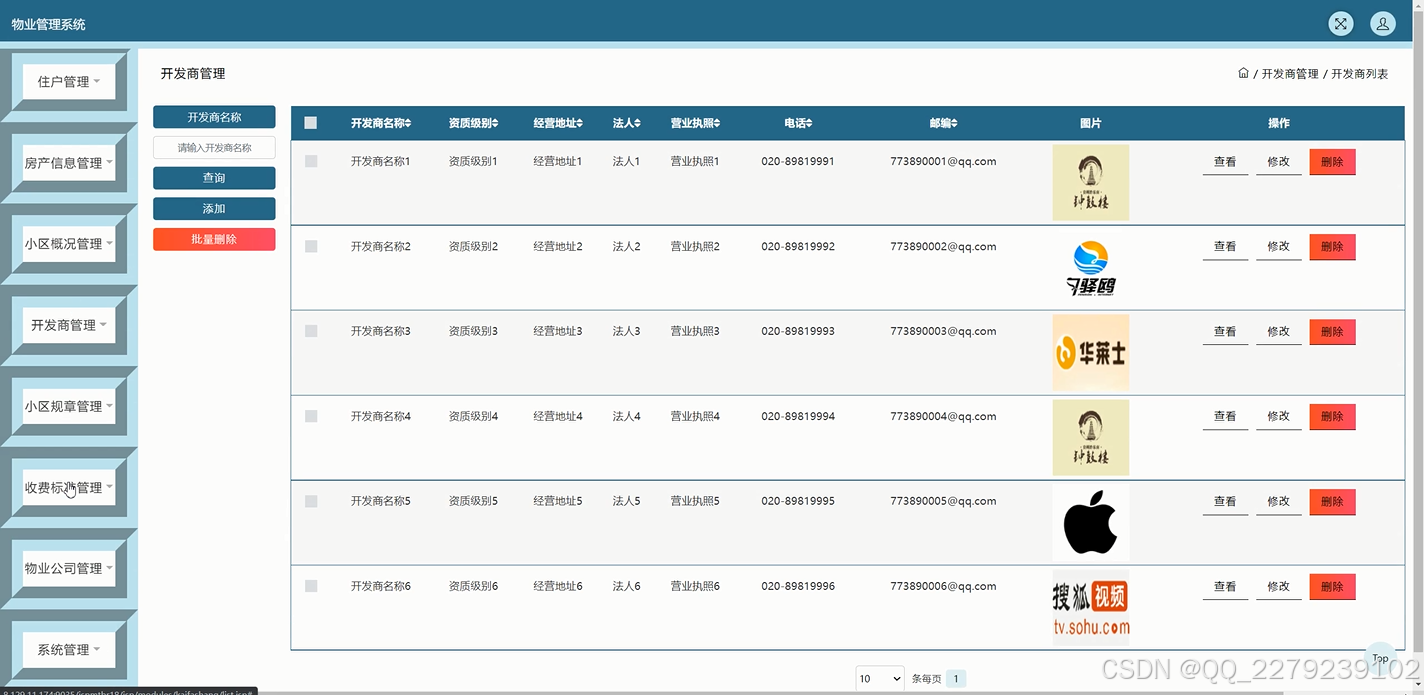Check the row for 开发商名称4
The image size is (1424, 695).
311,416
